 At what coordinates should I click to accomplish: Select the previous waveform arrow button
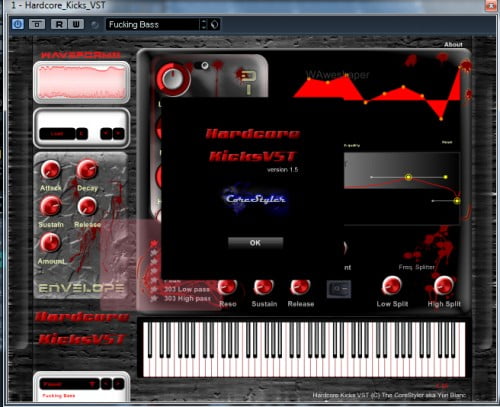[x=106, y=134]
